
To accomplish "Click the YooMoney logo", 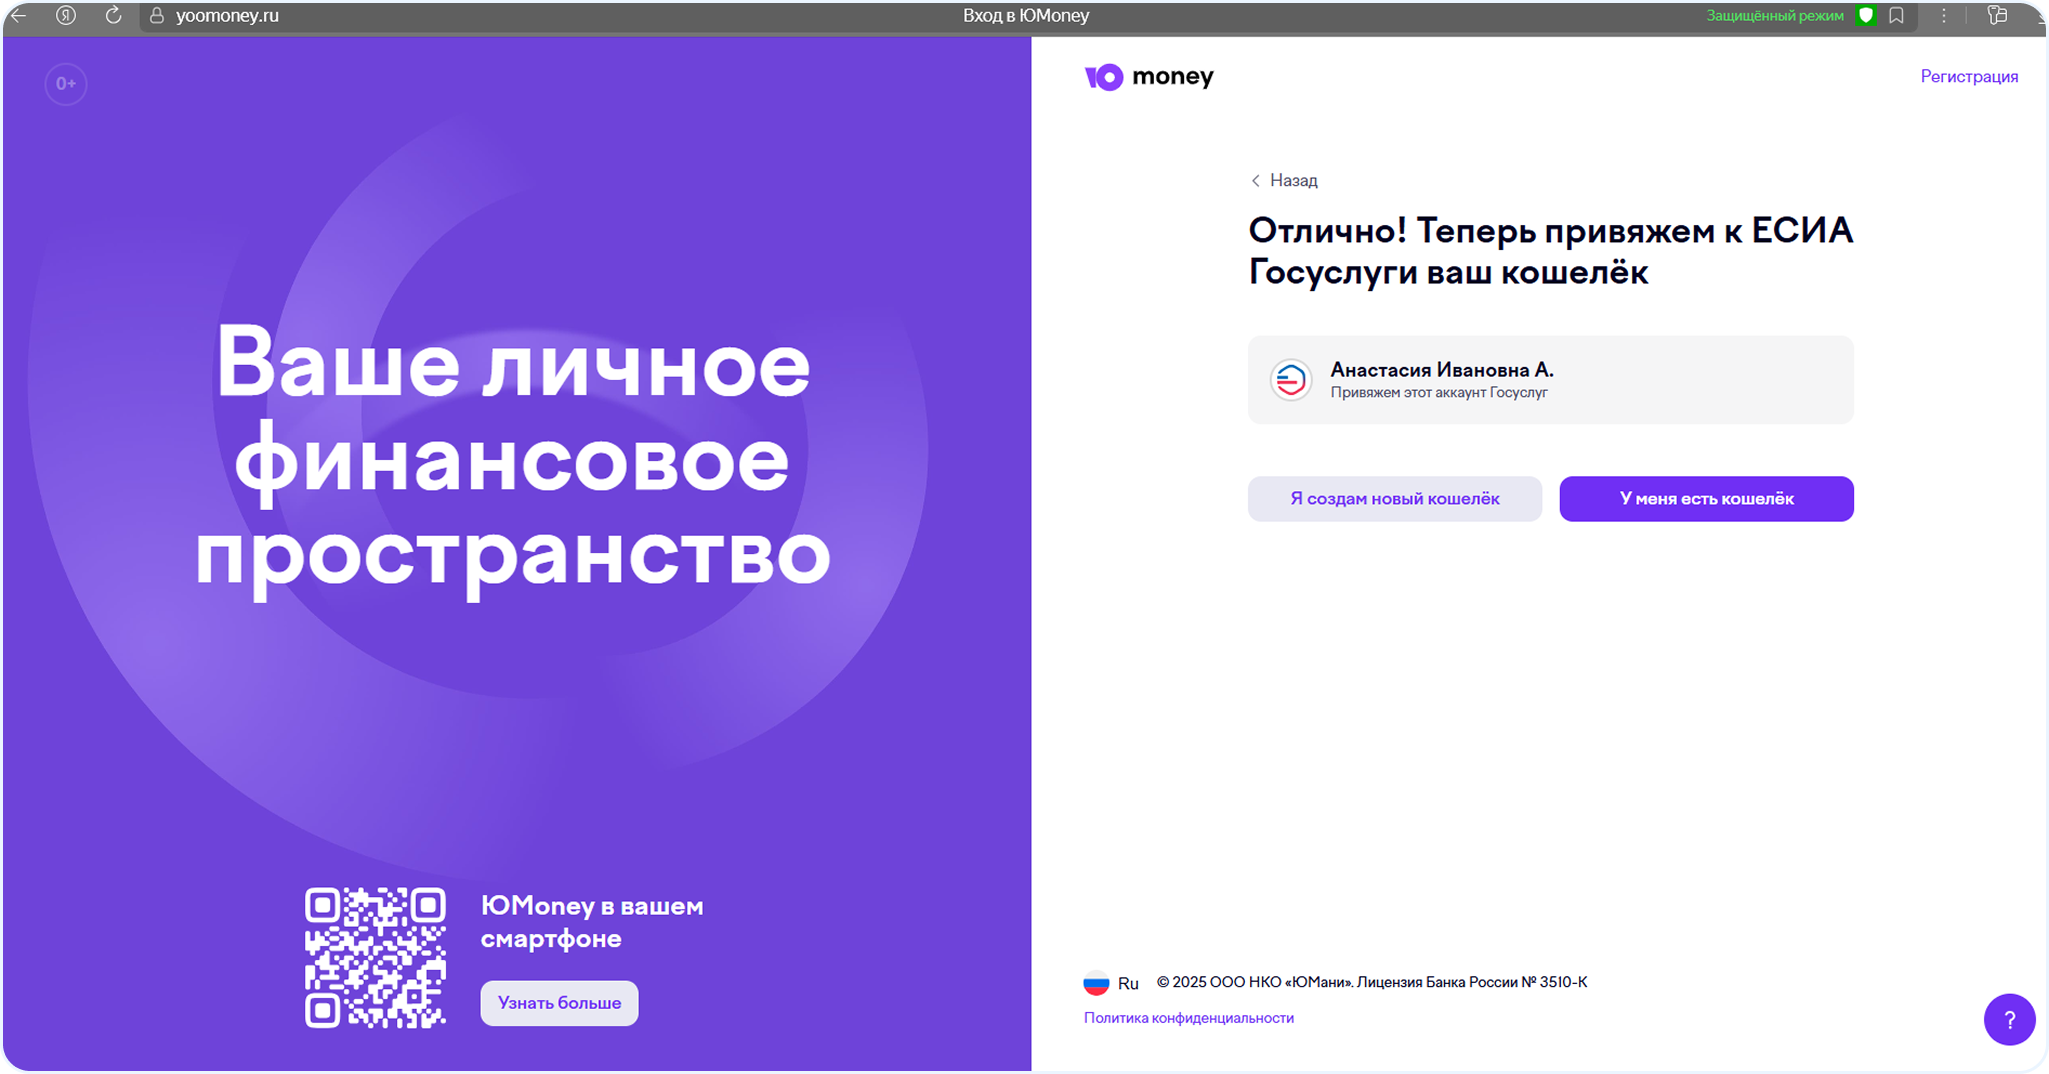I will pyautogui.click(x=1149, y=77).
